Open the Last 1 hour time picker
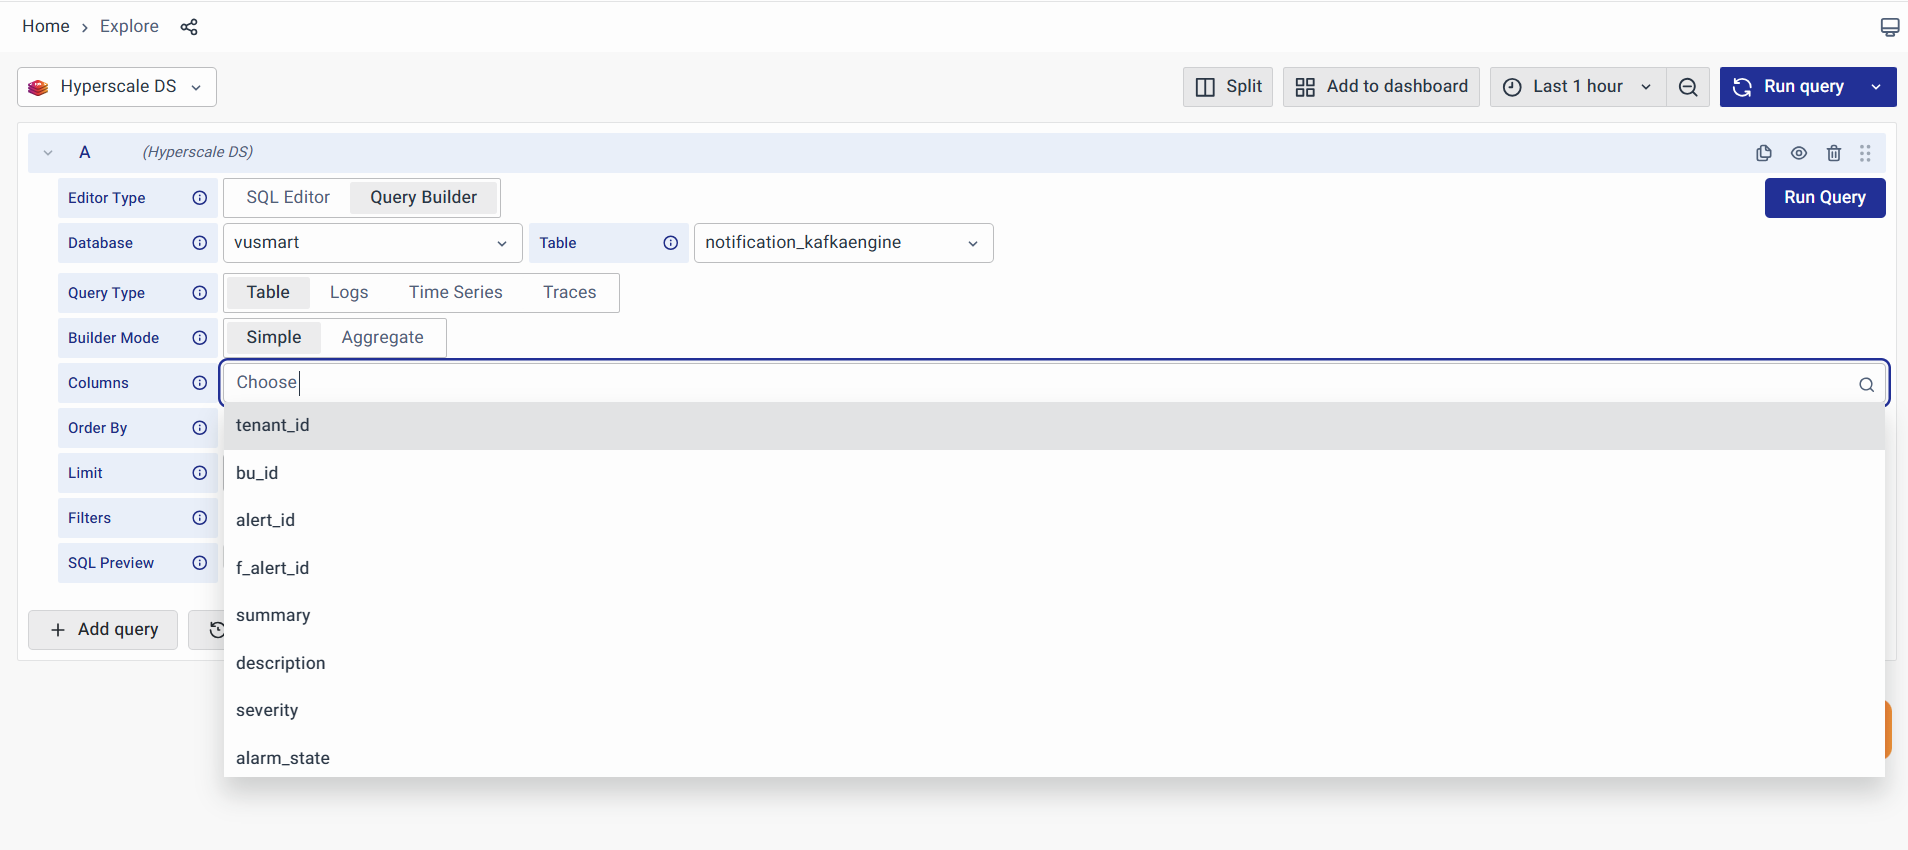1908x850 pixels. click(x=1577, y=87)
